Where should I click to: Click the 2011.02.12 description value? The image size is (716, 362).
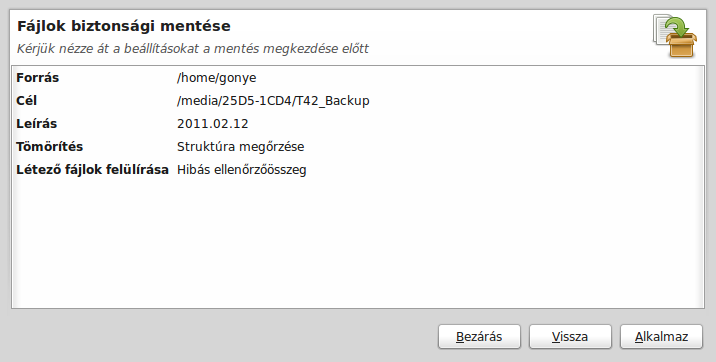click(x=213, y=124)
